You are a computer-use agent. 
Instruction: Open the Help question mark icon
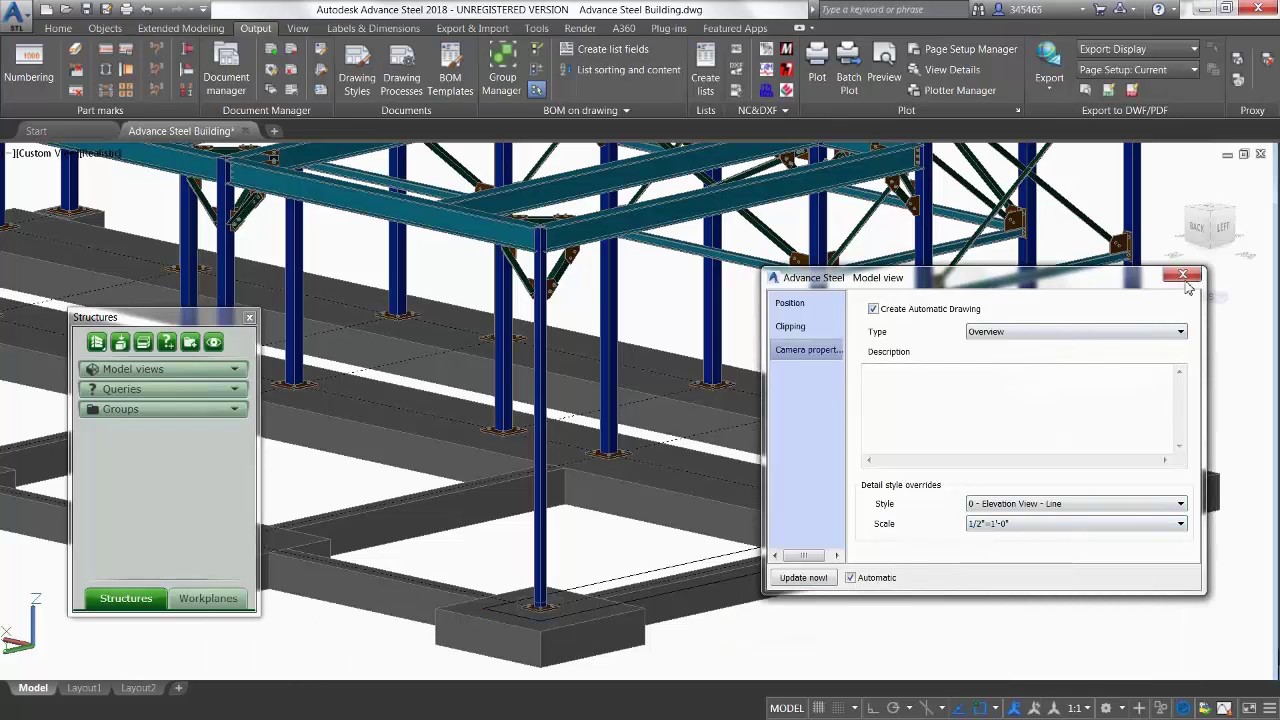pyautogui.click(x=1158, y=9)
